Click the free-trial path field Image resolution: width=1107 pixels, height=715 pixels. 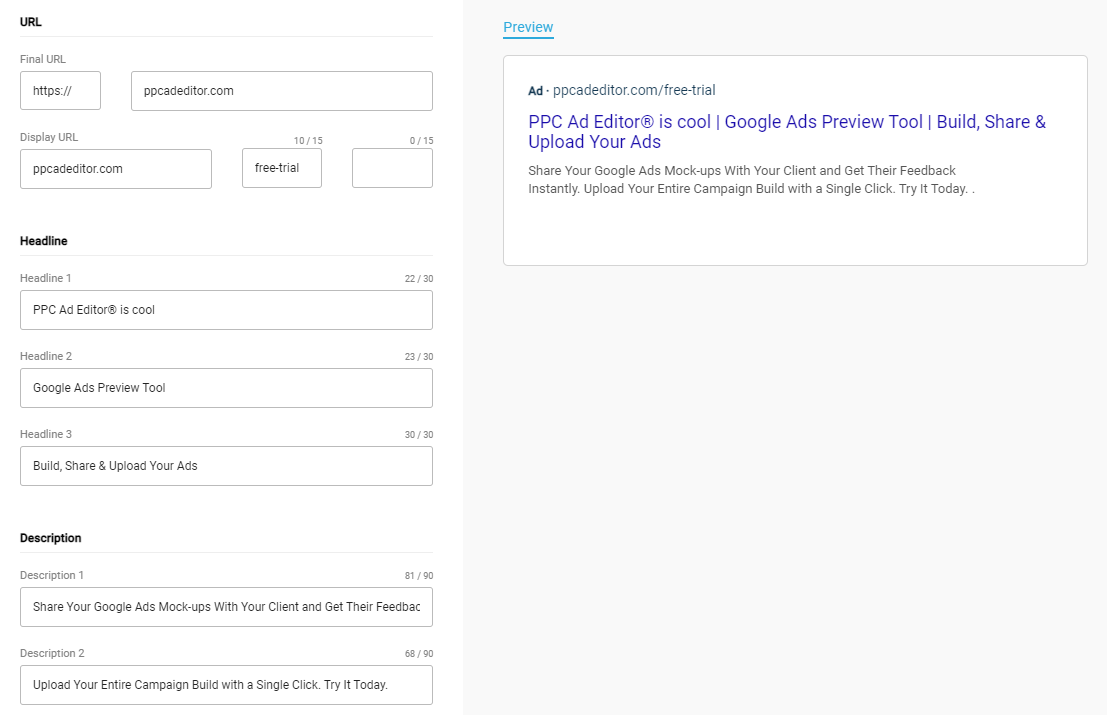coord(281,168)
